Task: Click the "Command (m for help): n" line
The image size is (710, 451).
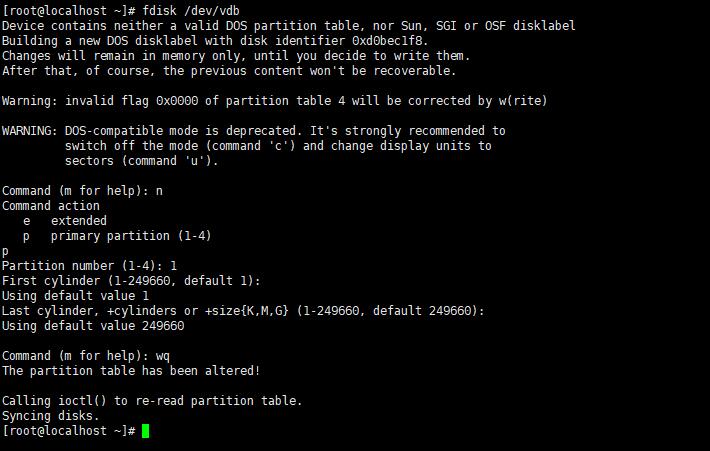Action: (x=82, y=191)
